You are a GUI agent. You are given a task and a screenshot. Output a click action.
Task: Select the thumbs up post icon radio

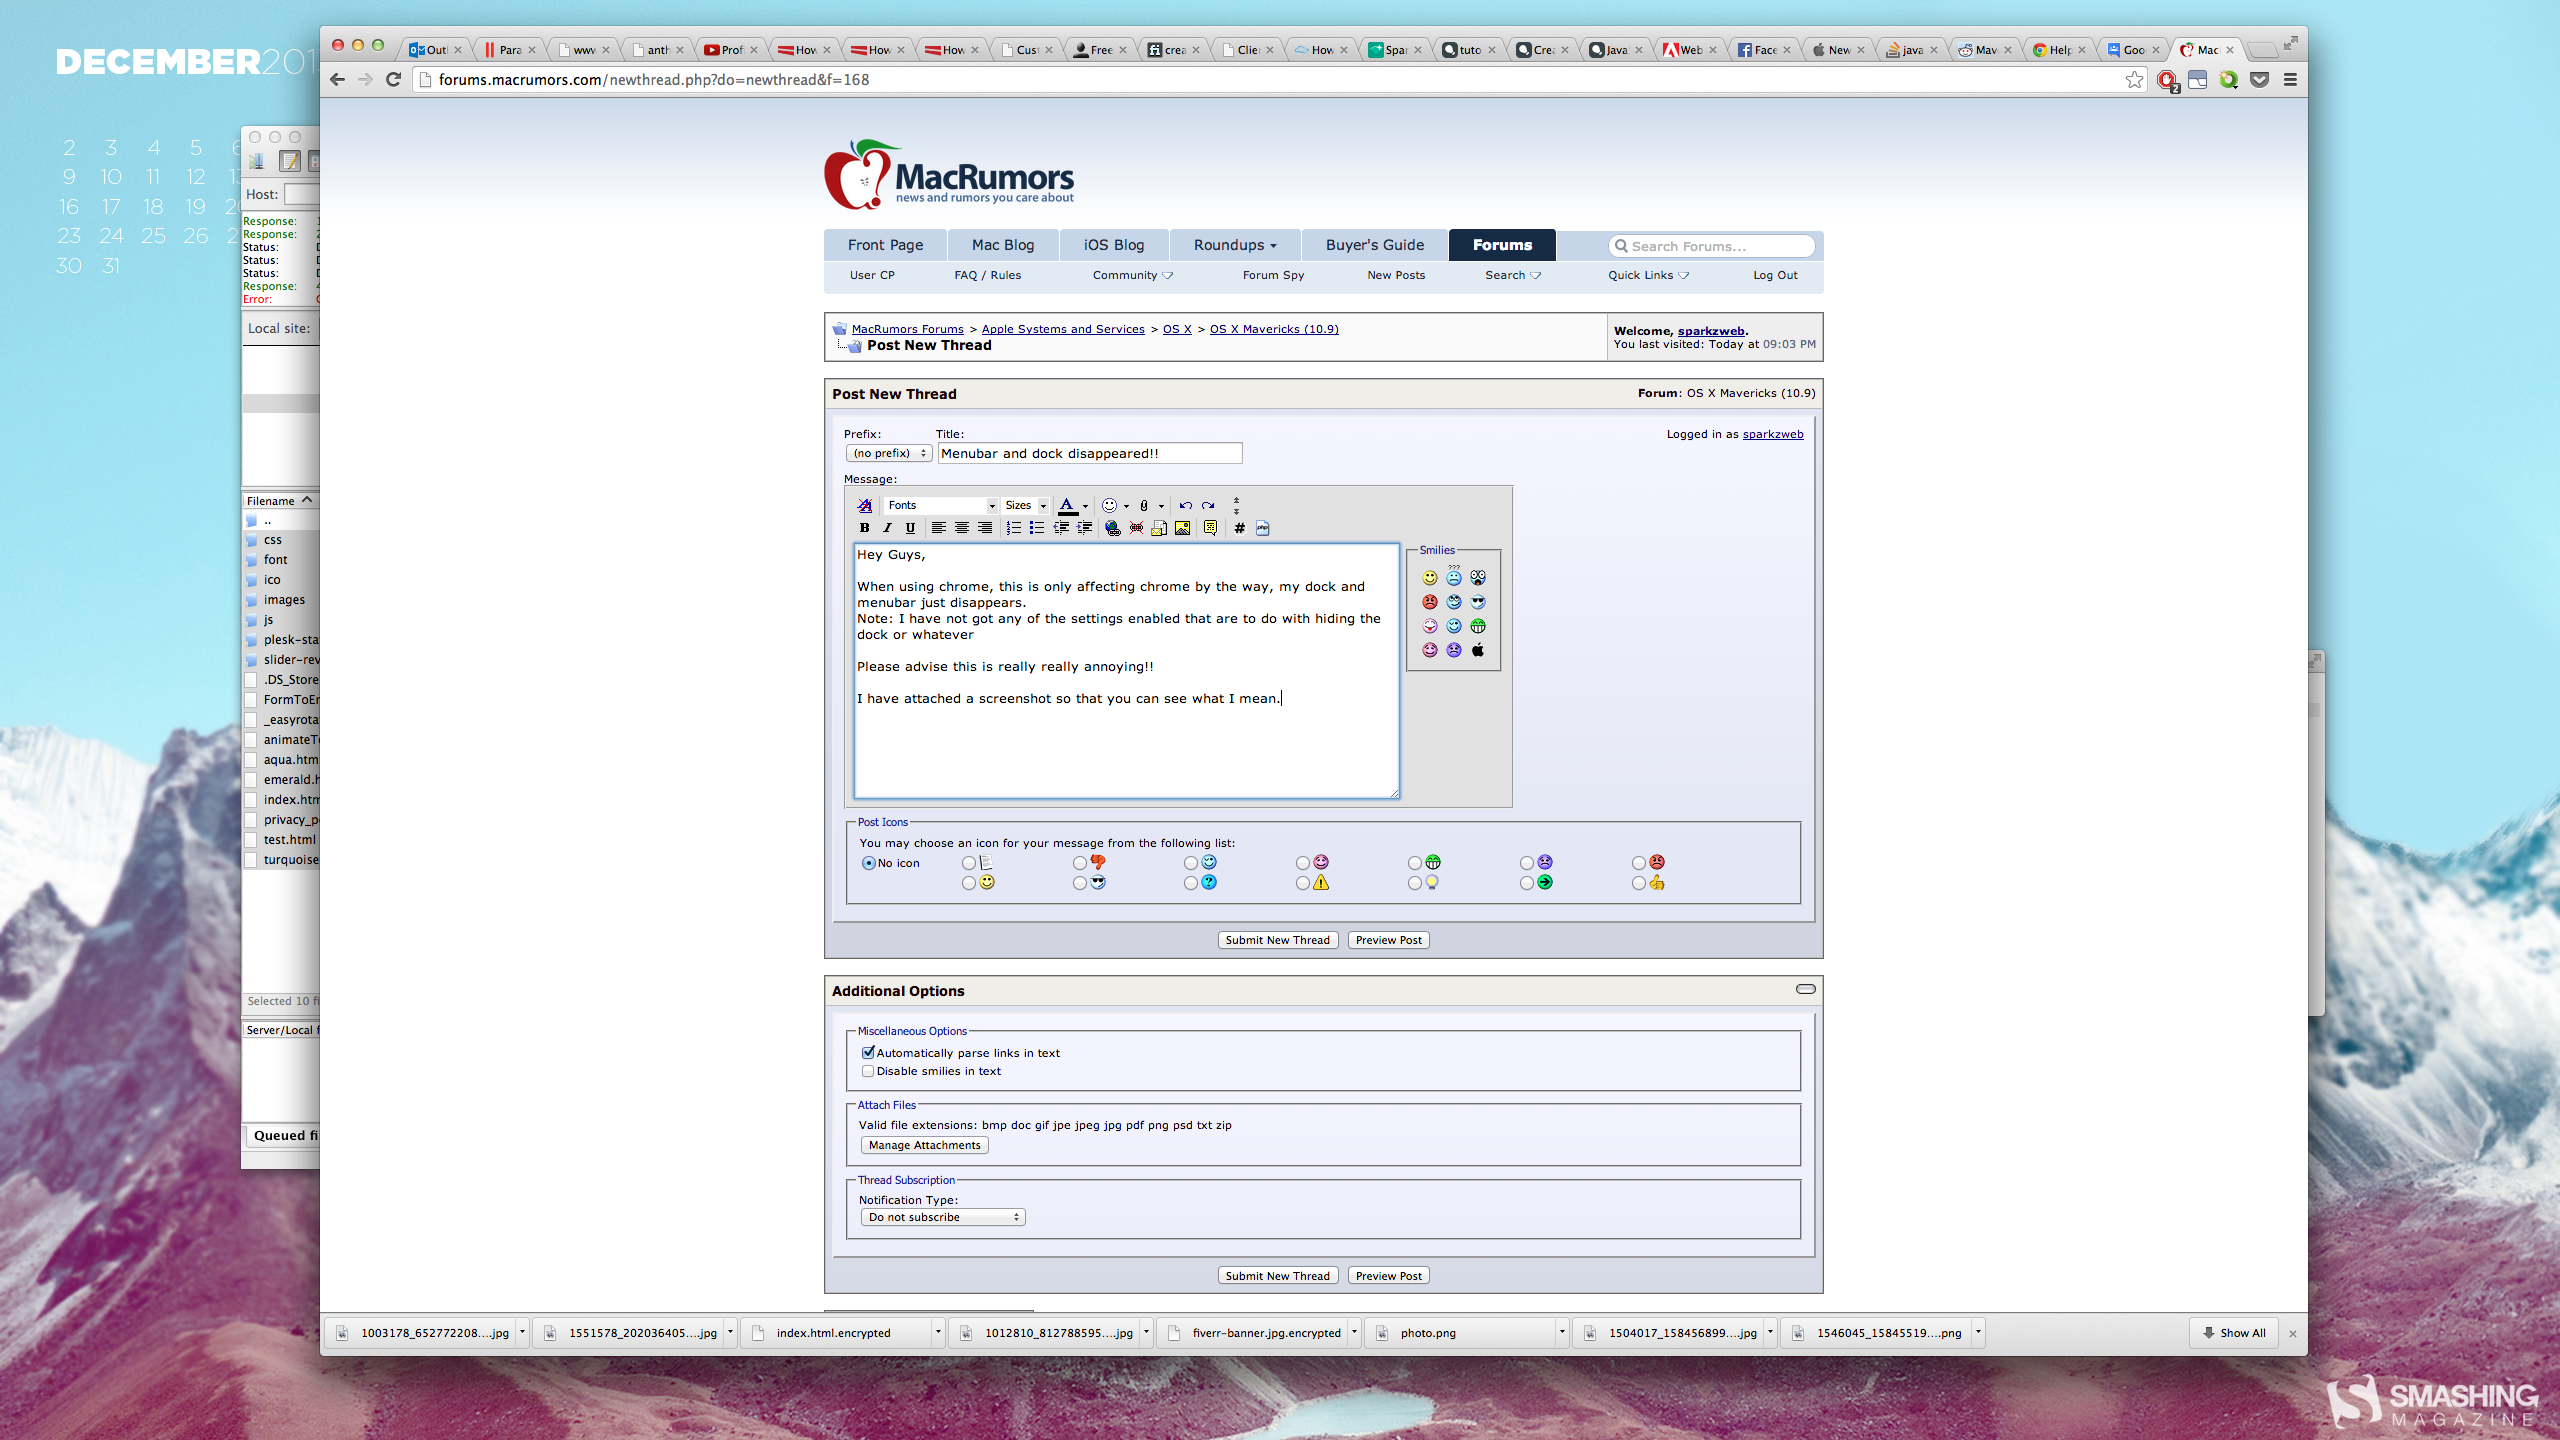pyautogui.click(x=1639, y=883)
